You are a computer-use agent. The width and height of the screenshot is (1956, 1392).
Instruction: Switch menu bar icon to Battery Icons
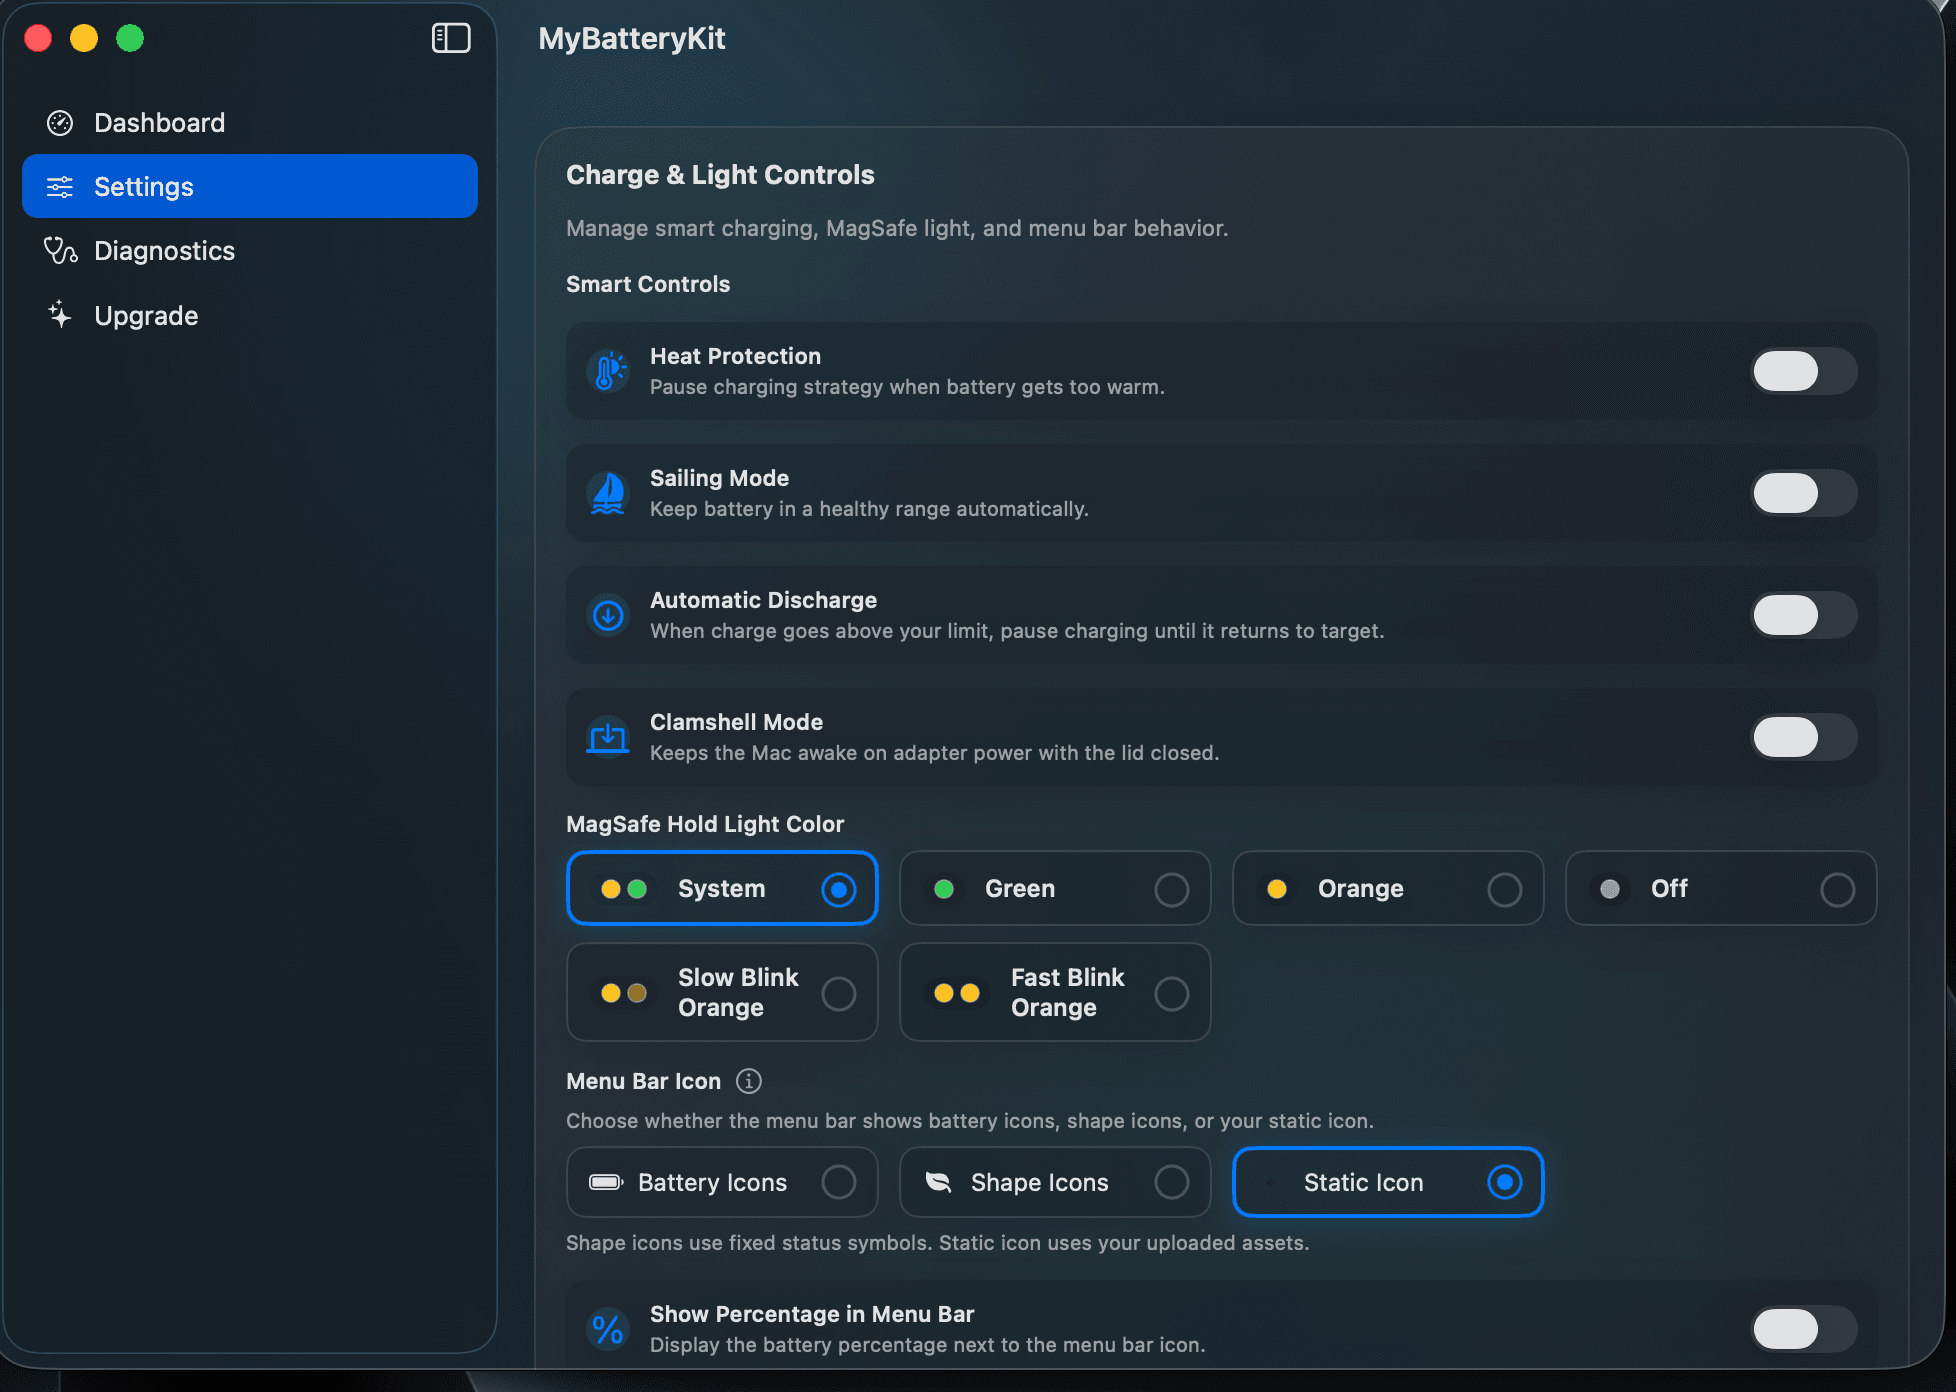click(721, 1182)
